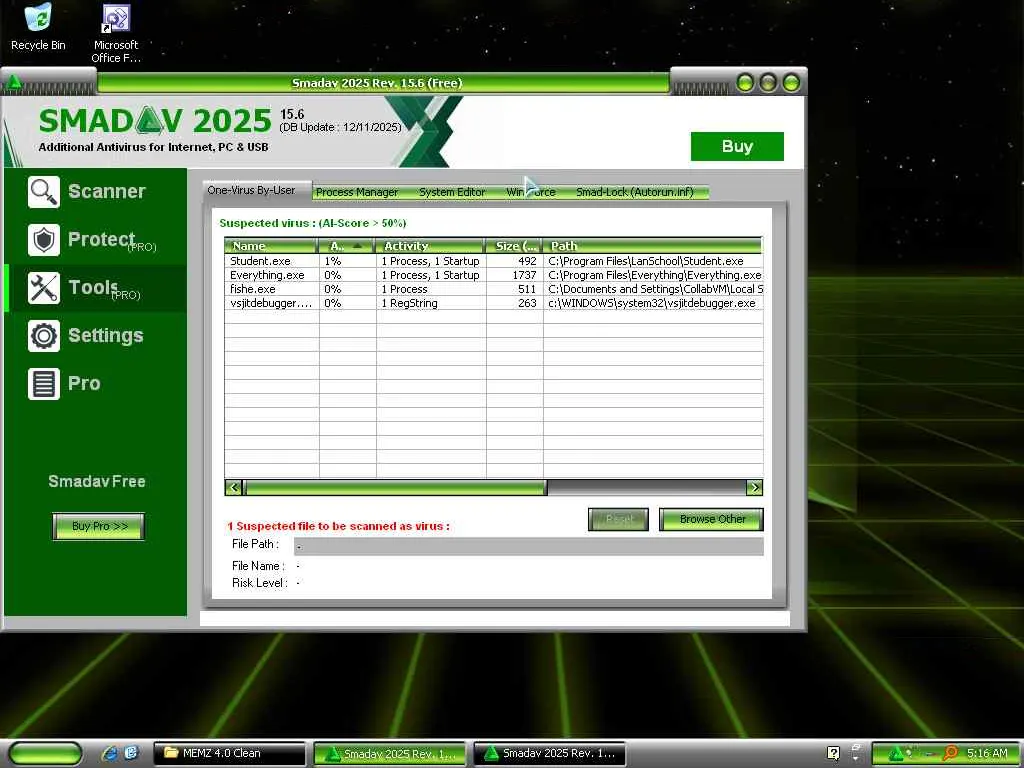
Task: Click the 0% cell in Everything.exe row
Action: [x=333, y=275]
